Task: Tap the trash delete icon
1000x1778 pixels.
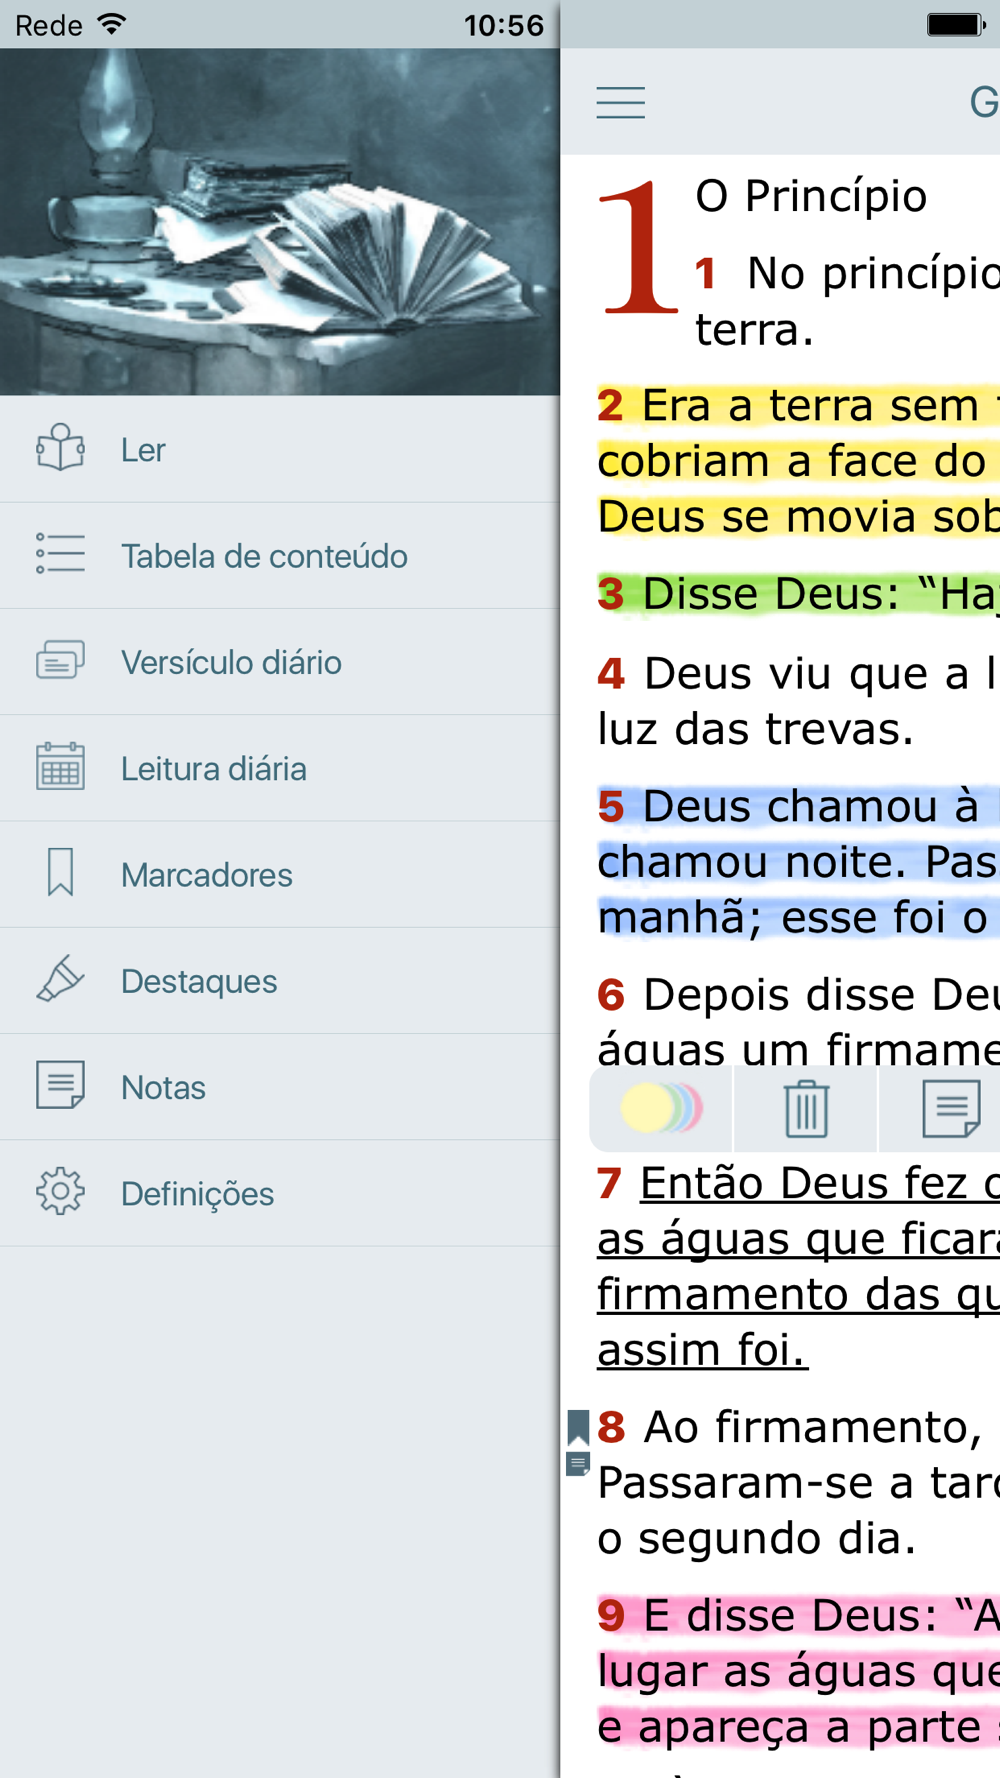Action: [806, 1109]
